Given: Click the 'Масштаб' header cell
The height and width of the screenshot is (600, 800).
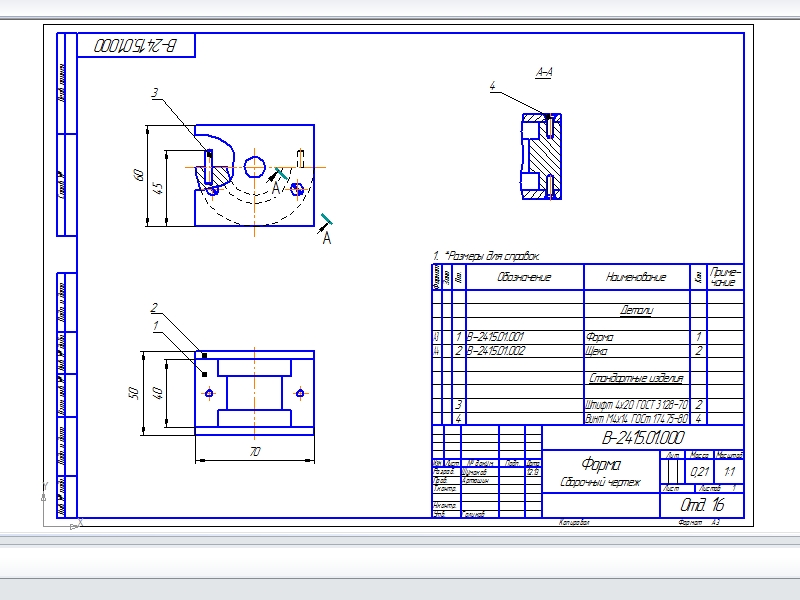Looking at the screenshot, I should pyautogui.click(x=729, y=455).
